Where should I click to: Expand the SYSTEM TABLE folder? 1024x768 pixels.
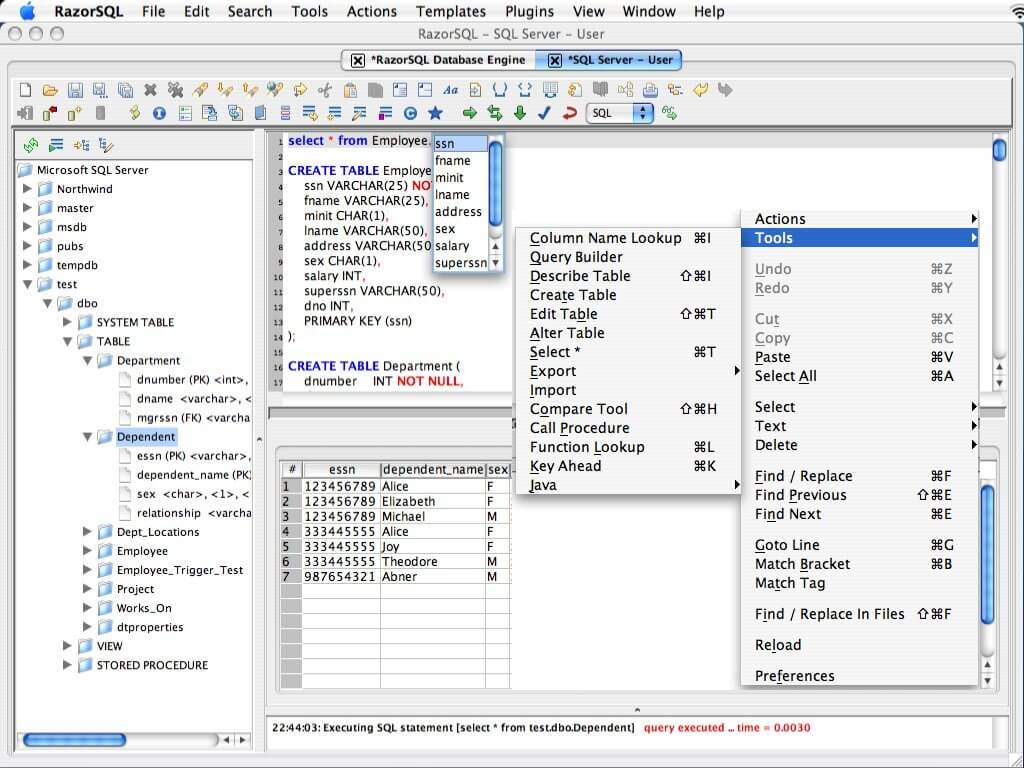(67, 322)
